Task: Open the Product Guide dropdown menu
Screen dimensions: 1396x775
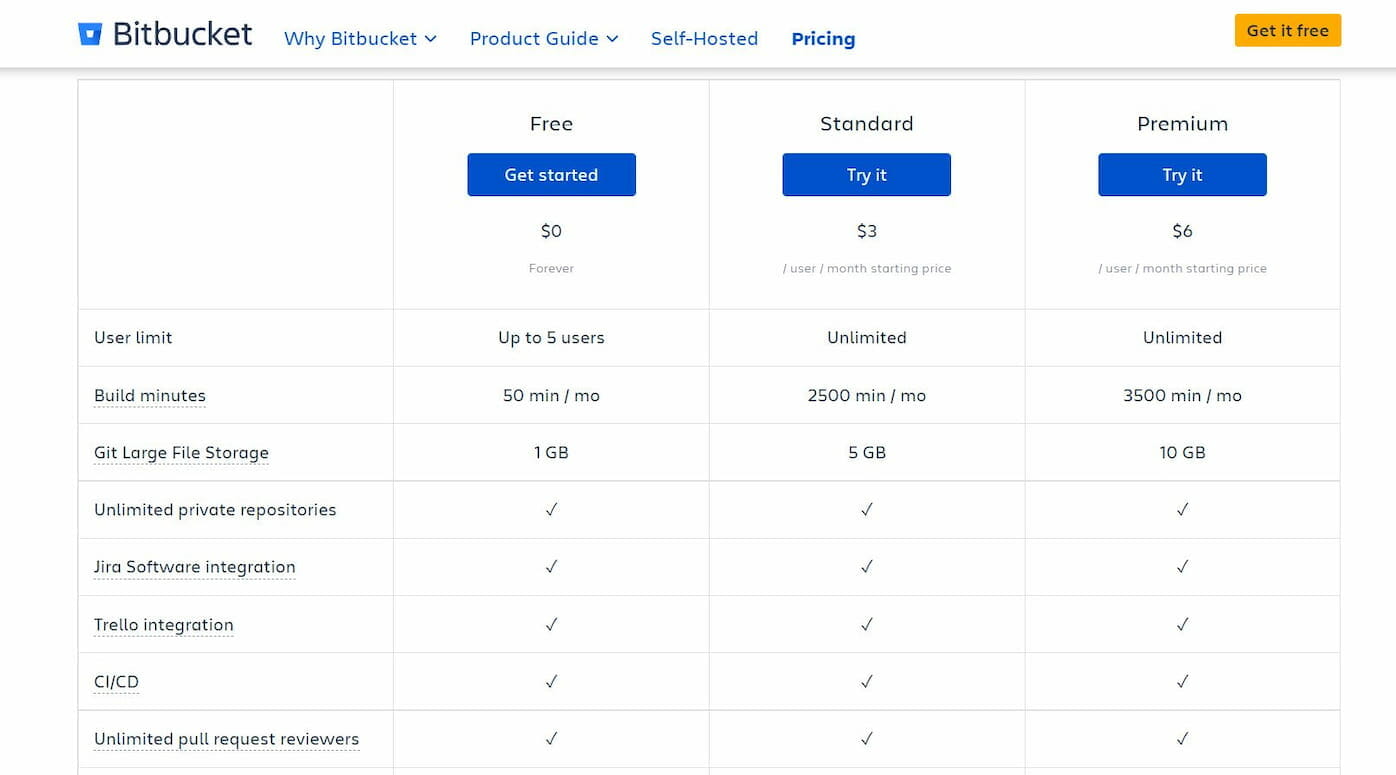Action: [x=544, y=39]
